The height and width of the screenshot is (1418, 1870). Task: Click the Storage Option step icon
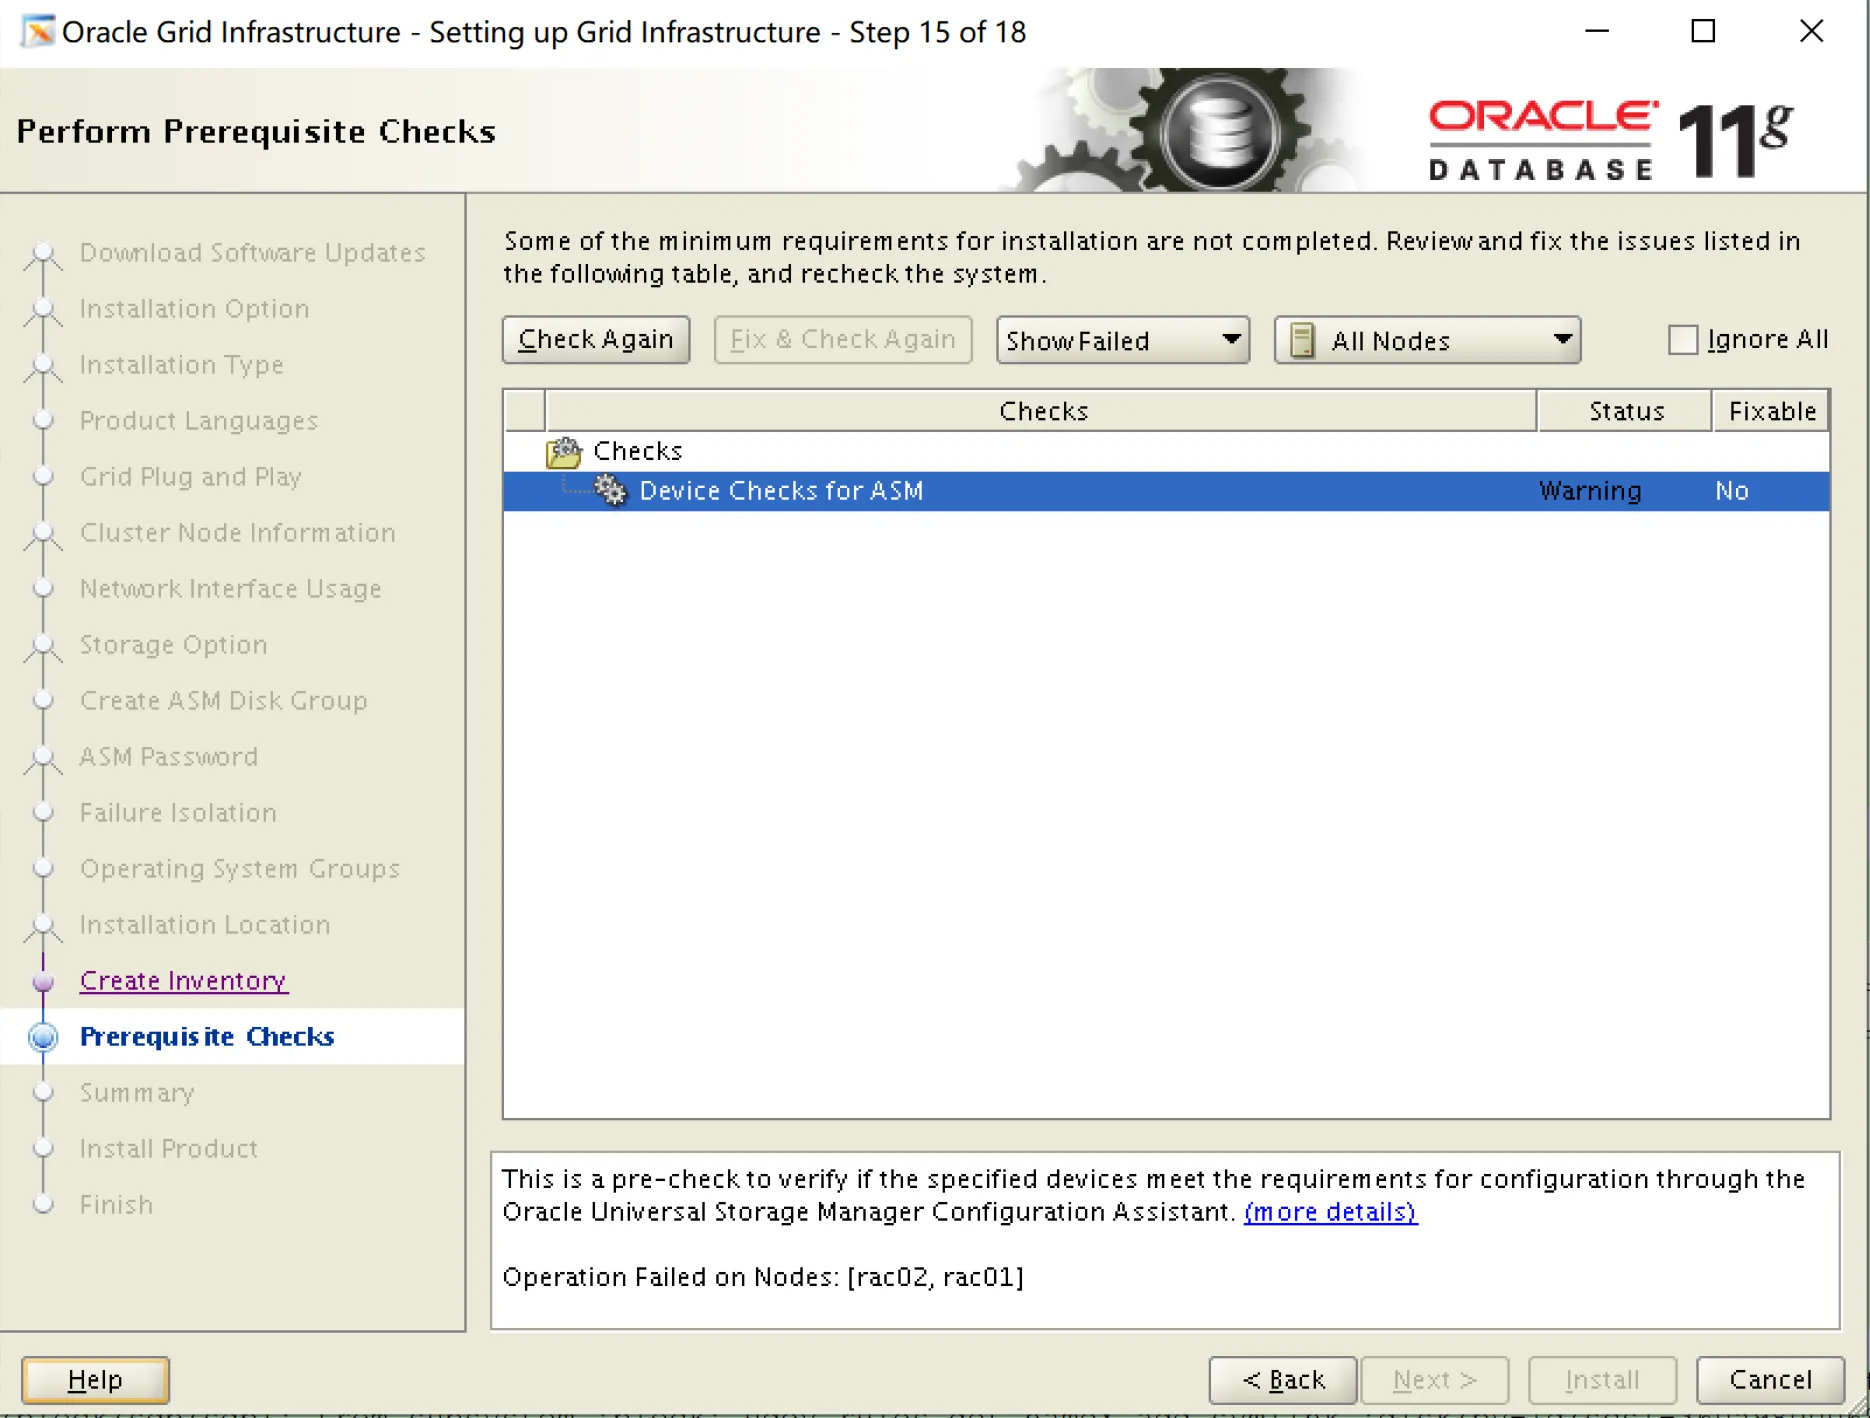pyautogui.click(x=43, y=646)
